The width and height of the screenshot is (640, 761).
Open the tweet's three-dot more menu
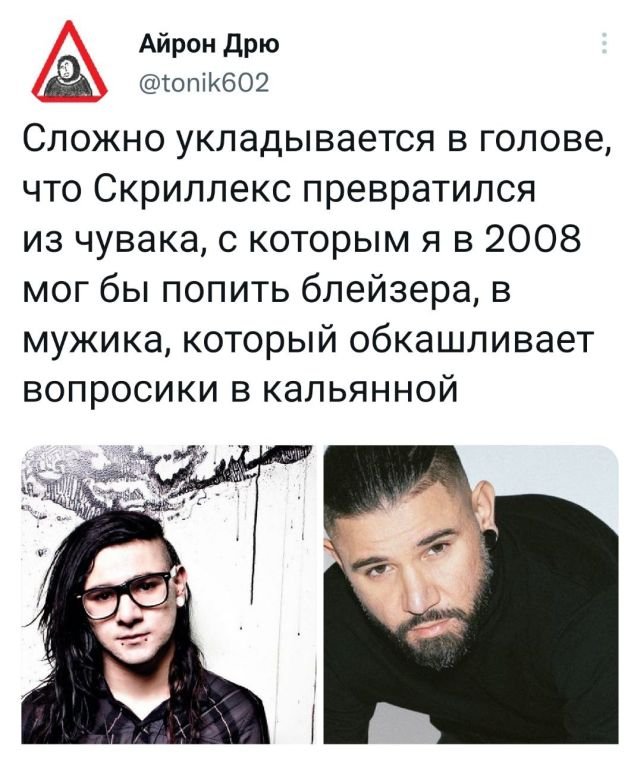[605, 44]
